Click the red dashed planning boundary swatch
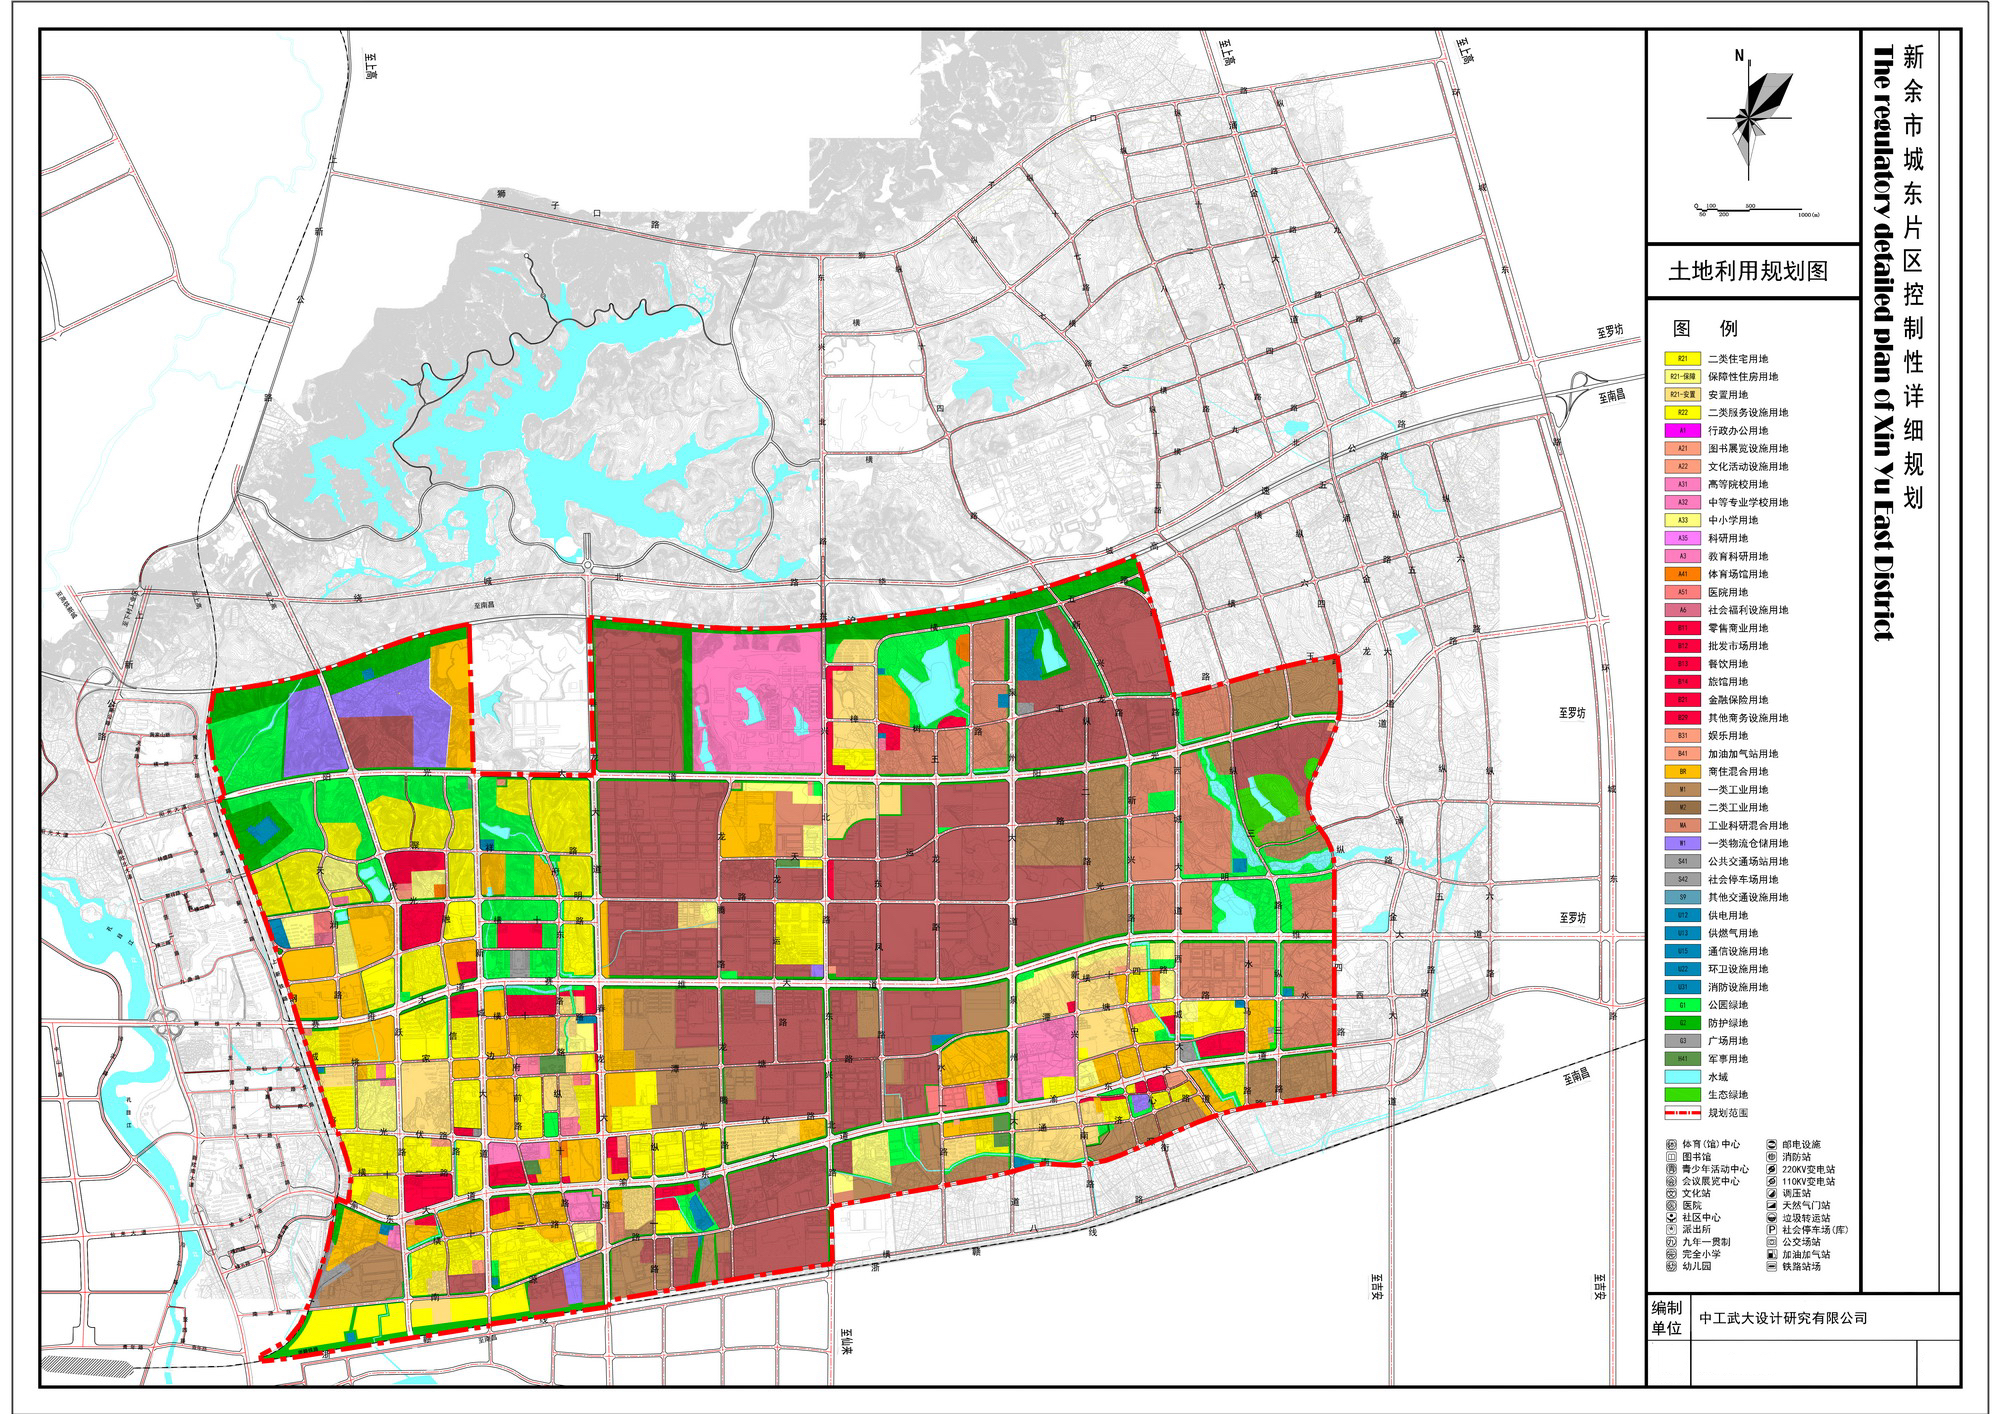The width and height of the screenshot is (2000, 1414). (1682, 1113)
